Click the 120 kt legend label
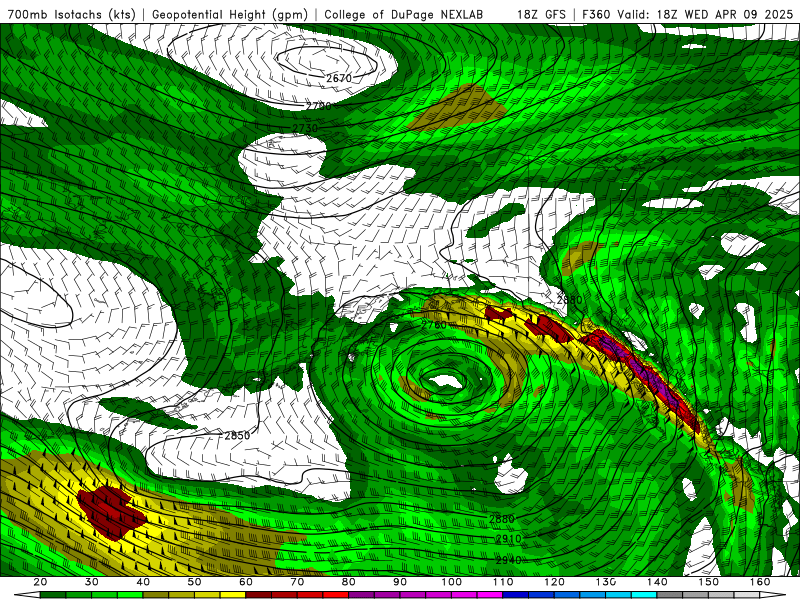The height and width of the screenshot is (600, 800). click(x=555, y=582)
